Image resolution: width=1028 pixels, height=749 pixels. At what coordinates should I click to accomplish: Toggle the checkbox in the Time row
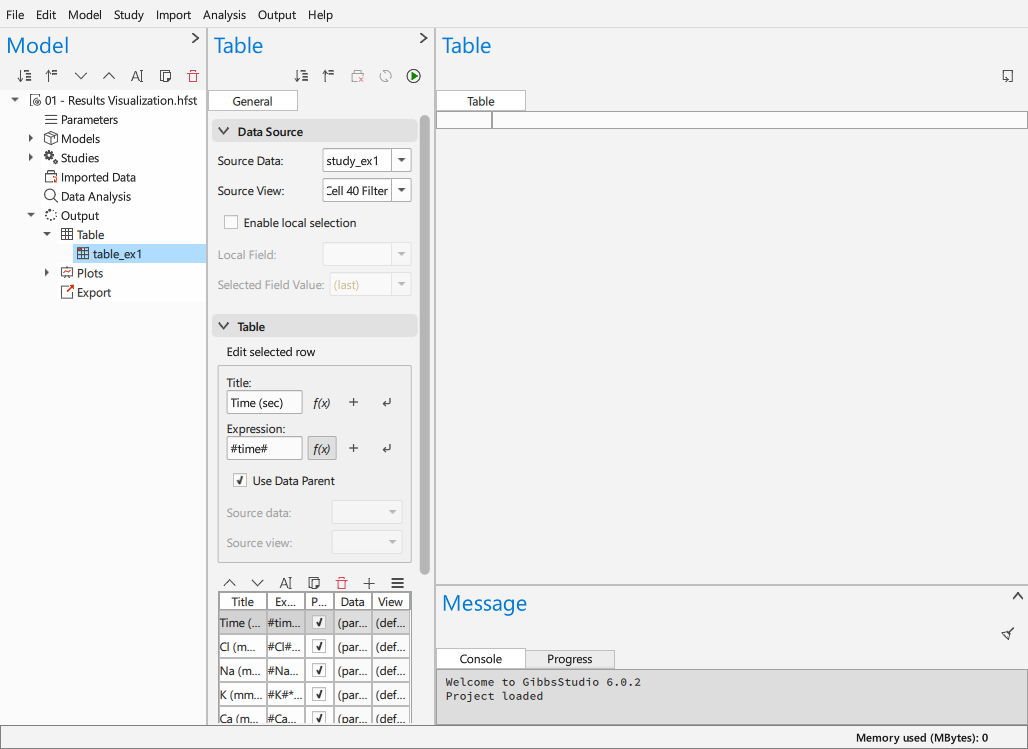319,622
